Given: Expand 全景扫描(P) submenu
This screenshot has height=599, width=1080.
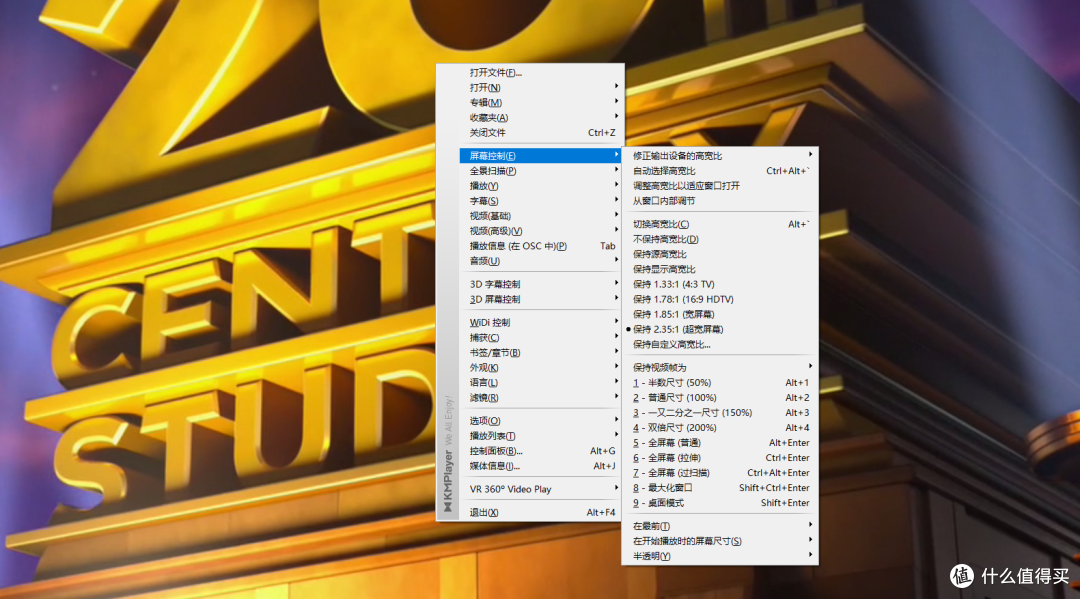Looking at the screenshot, I should (x=541, y=171).
